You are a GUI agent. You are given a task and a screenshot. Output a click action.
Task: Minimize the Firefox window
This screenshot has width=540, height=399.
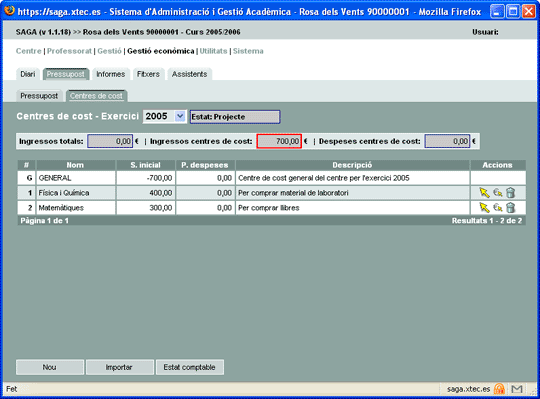496,12
